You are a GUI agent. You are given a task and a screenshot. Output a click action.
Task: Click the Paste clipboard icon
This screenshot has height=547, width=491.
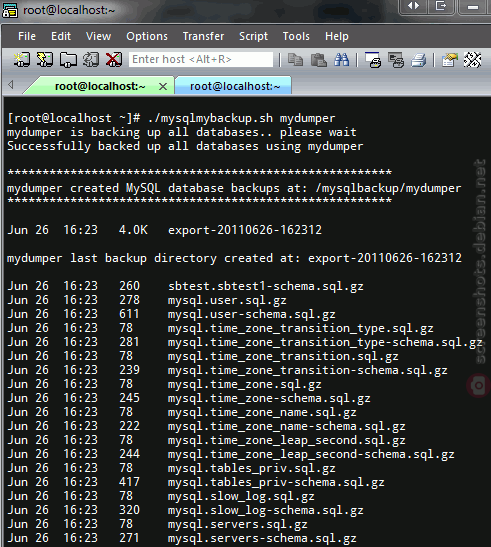(319, 60)
